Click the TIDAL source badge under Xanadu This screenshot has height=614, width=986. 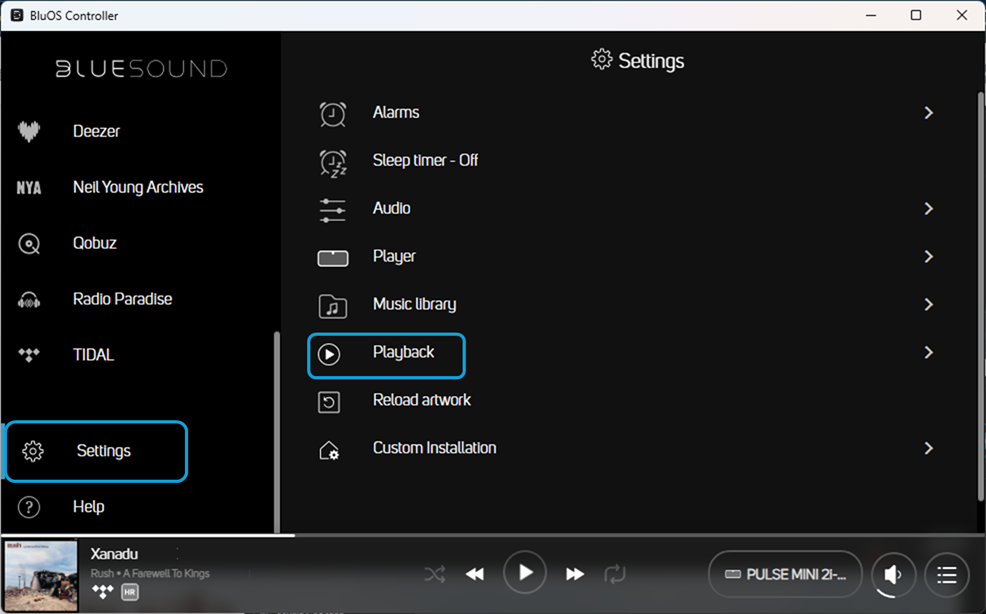tap(102, 591)
